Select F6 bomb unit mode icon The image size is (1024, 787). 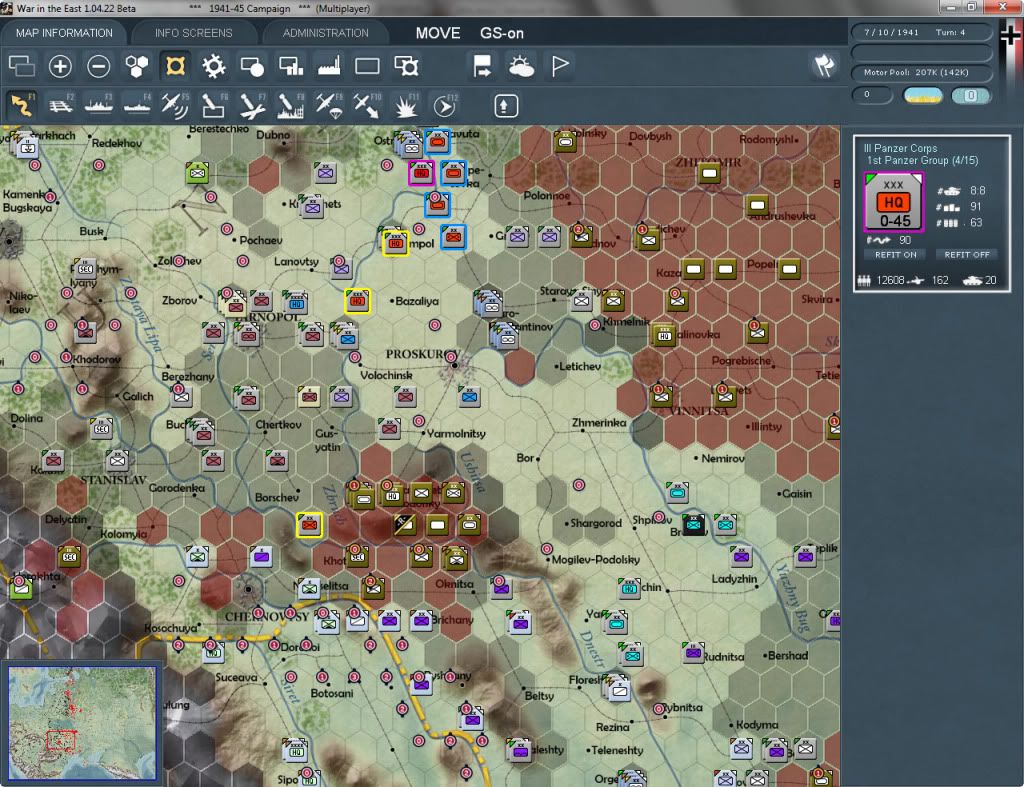(214, 105)
